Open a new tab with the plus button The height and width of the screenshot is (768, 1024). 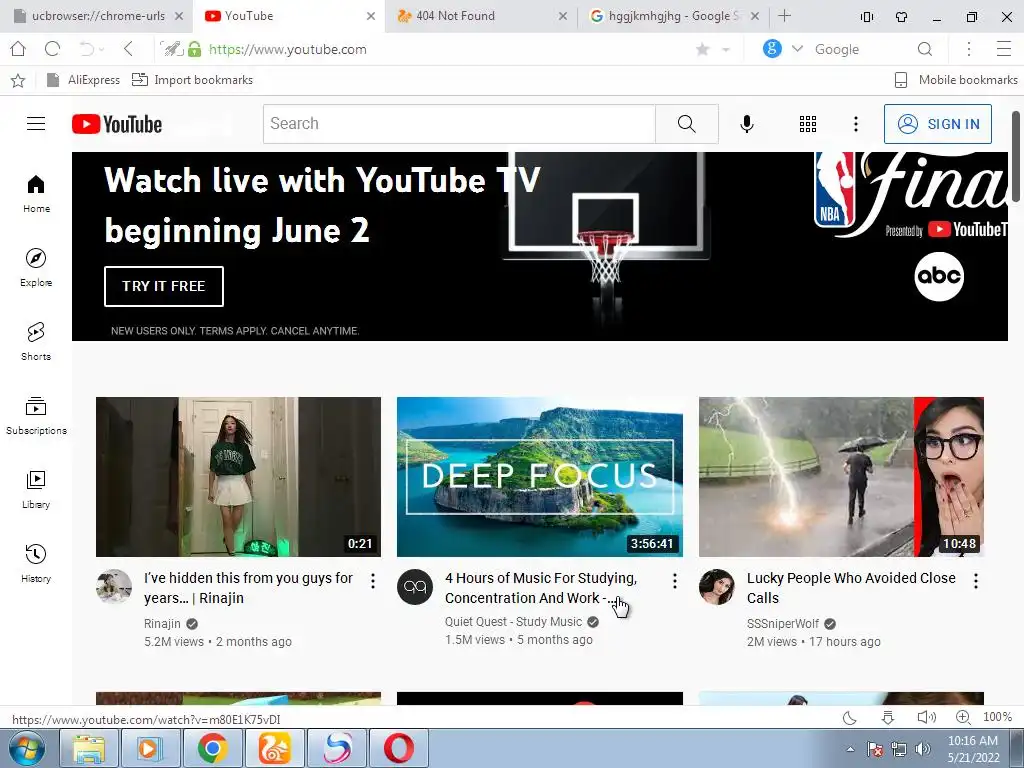tap(785, 16)
